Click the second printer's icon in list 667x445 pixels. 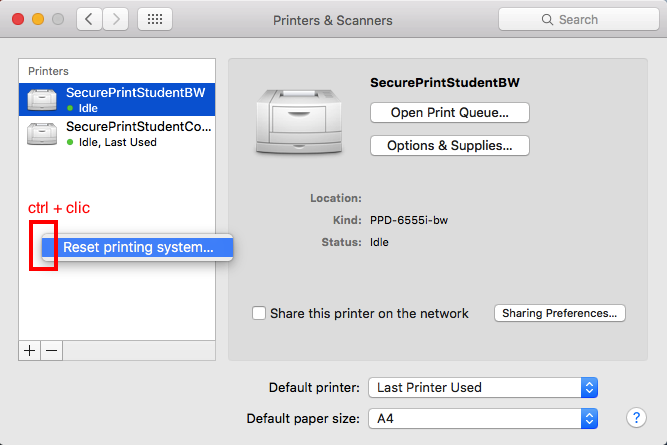[42, 134]
